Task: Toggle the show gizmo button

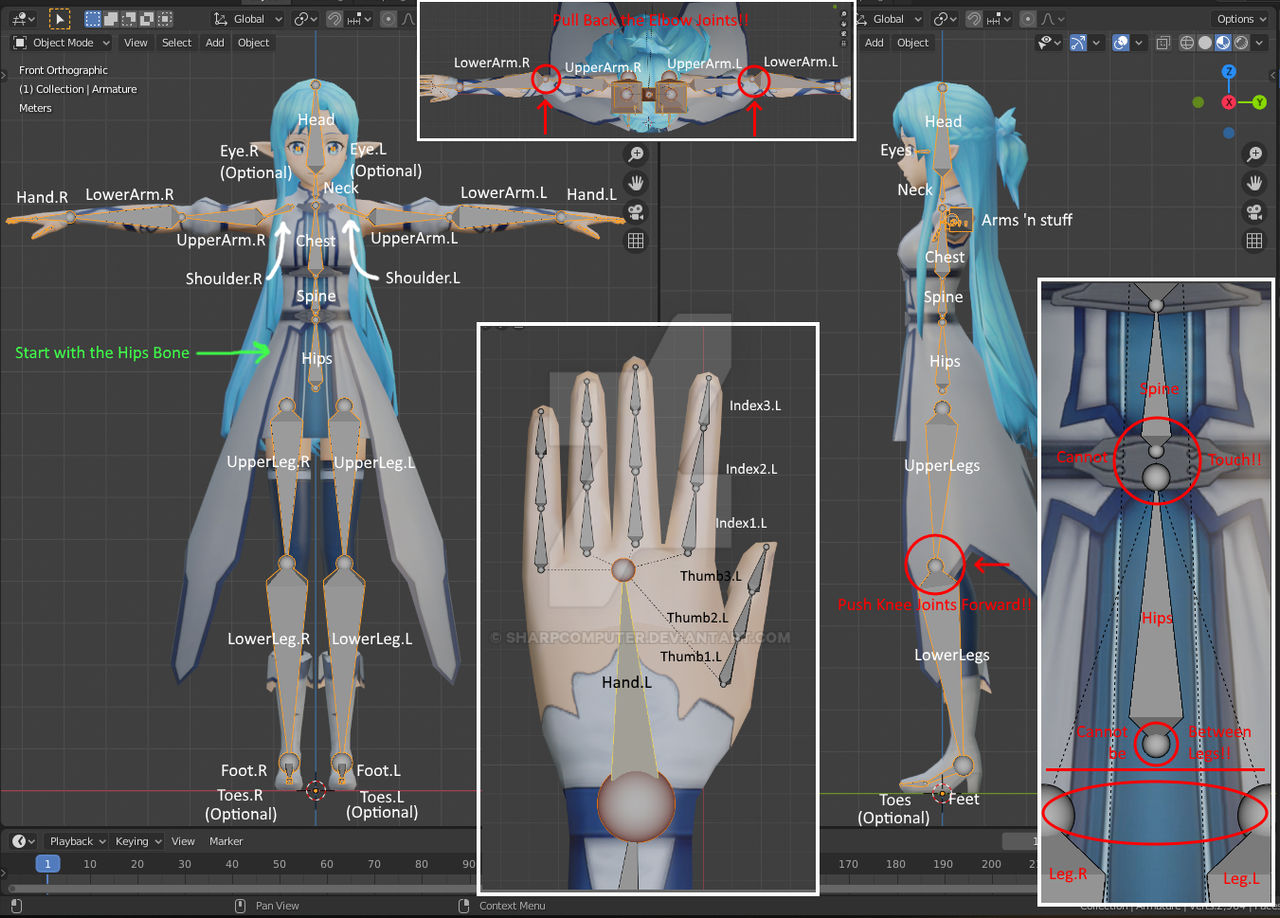Action: [1078, 43]
